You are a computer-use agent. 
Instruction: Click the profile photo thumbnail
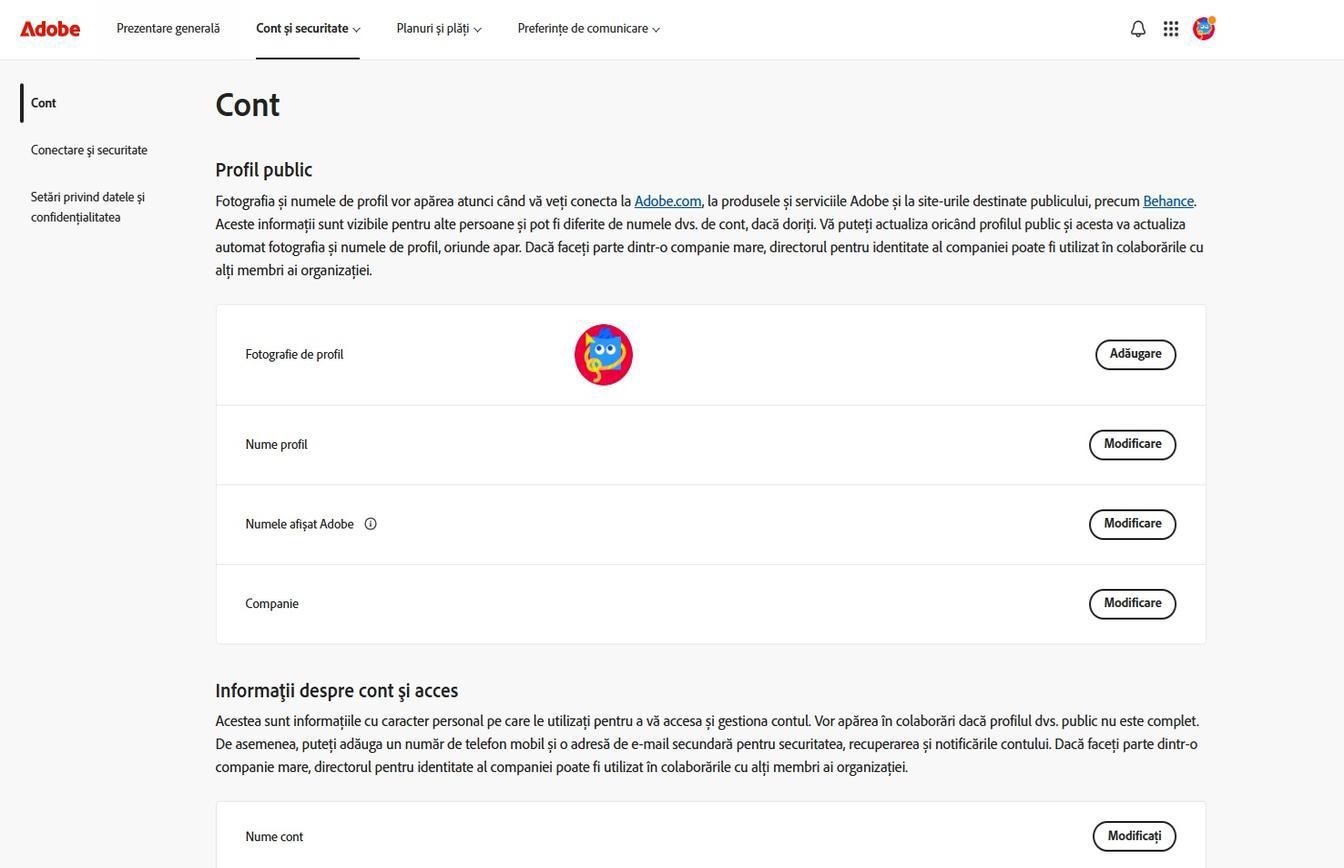pyautogui.click(x=603, y=354)
